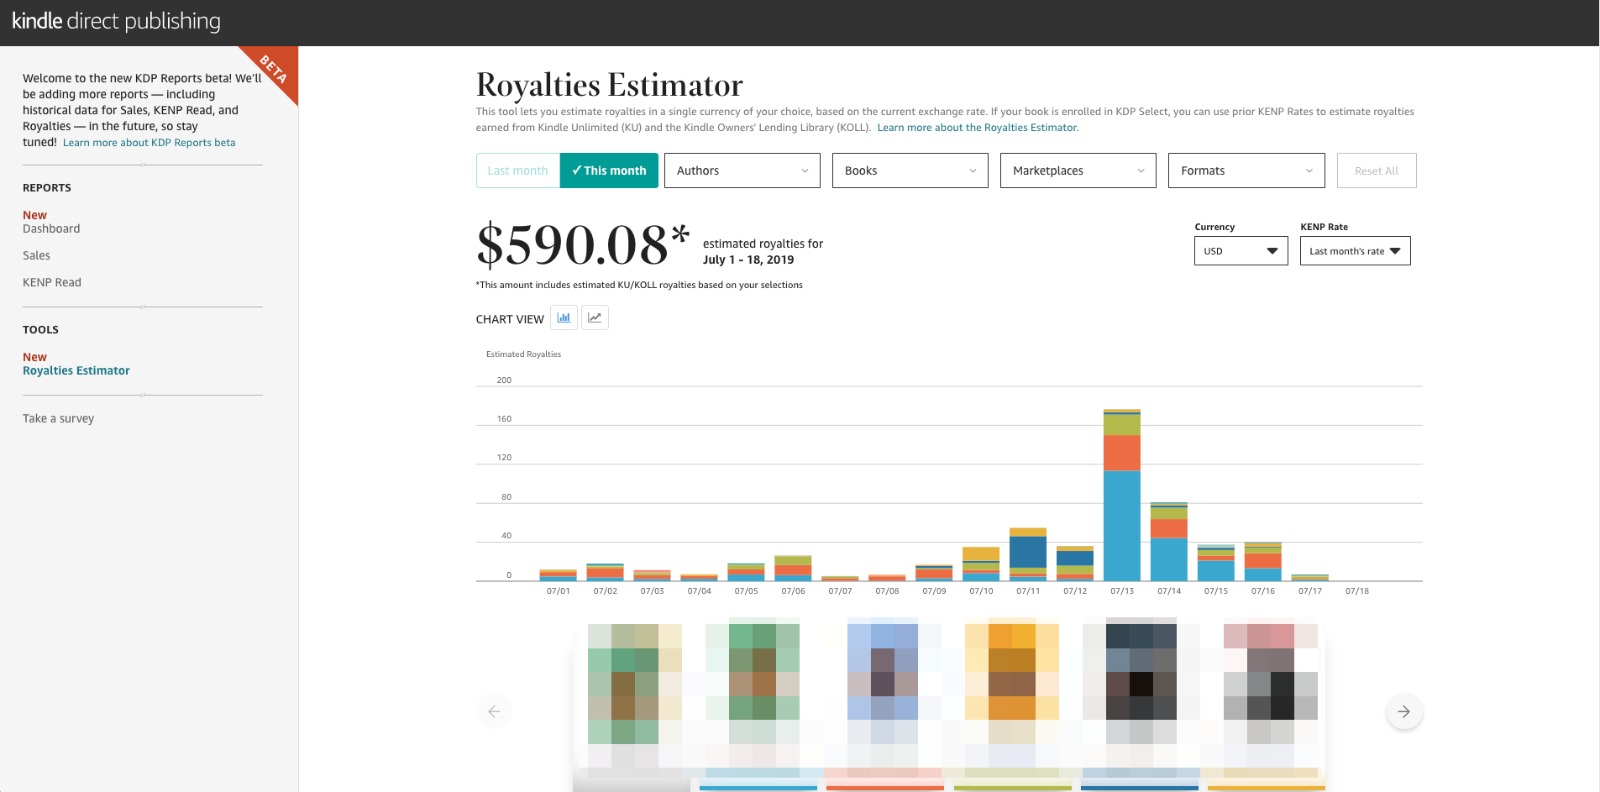This screenshot has height=792, width=1600.
Task: Click the Kindle Direct Publishing logo
Action: (x=116, y=21)
